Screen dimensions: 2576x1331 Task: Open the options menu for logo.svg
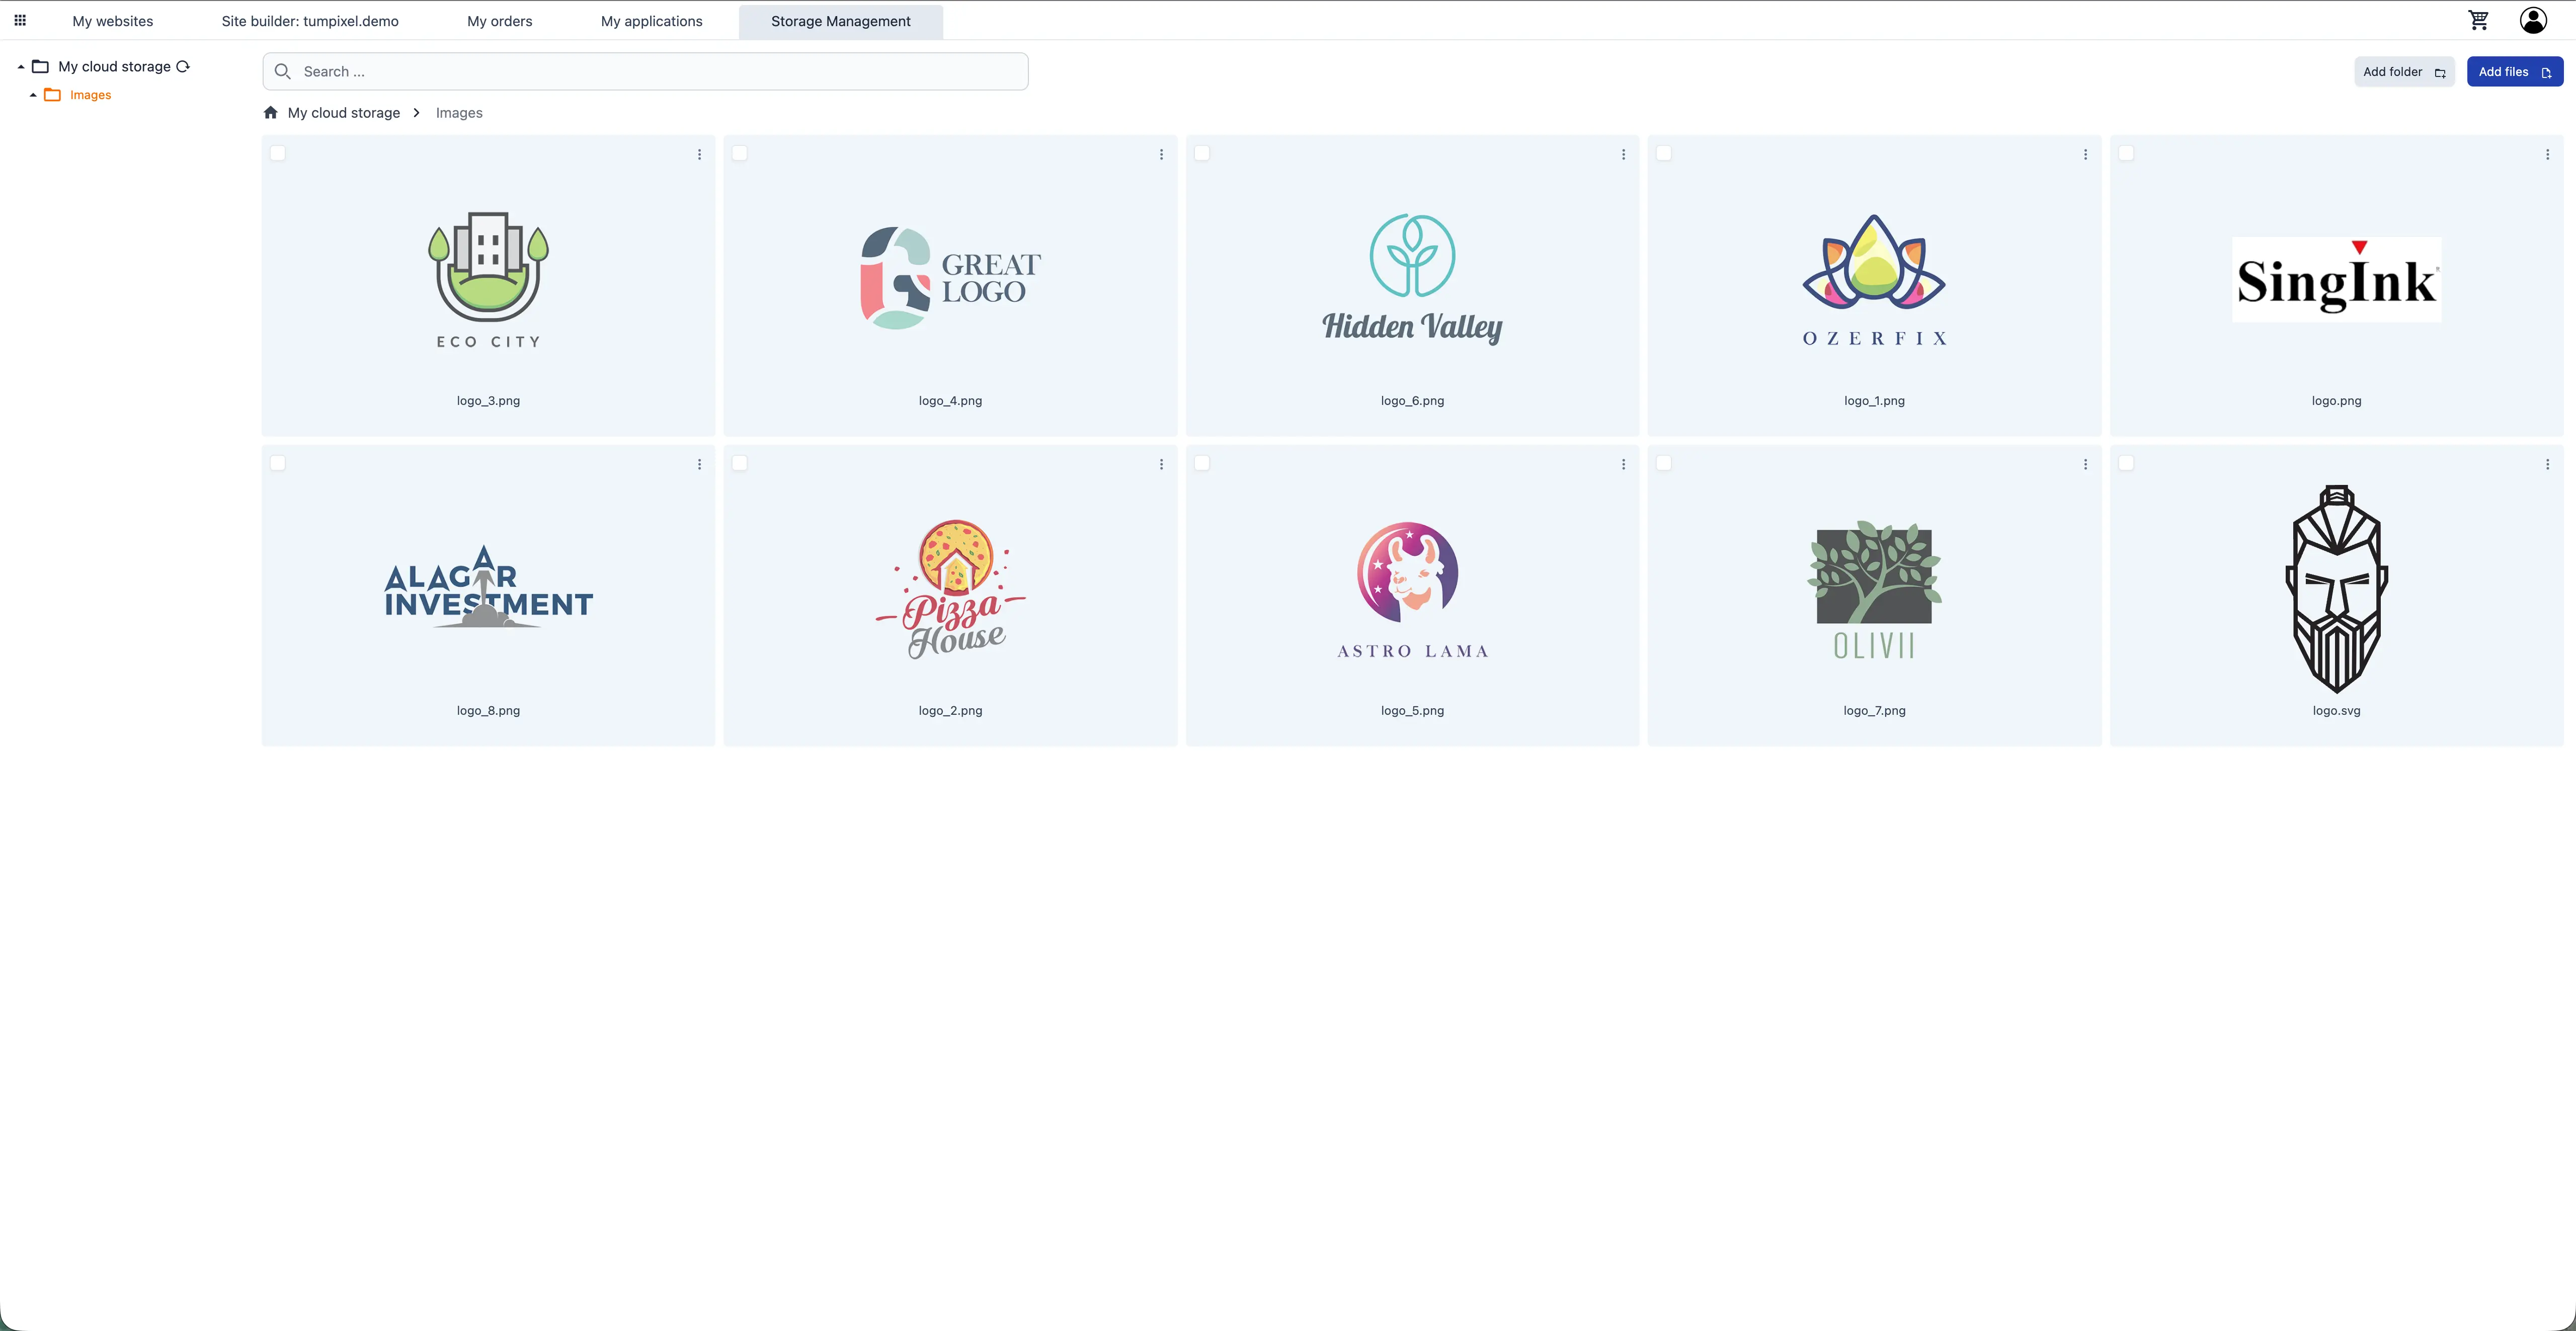[x=2548, y=464]
